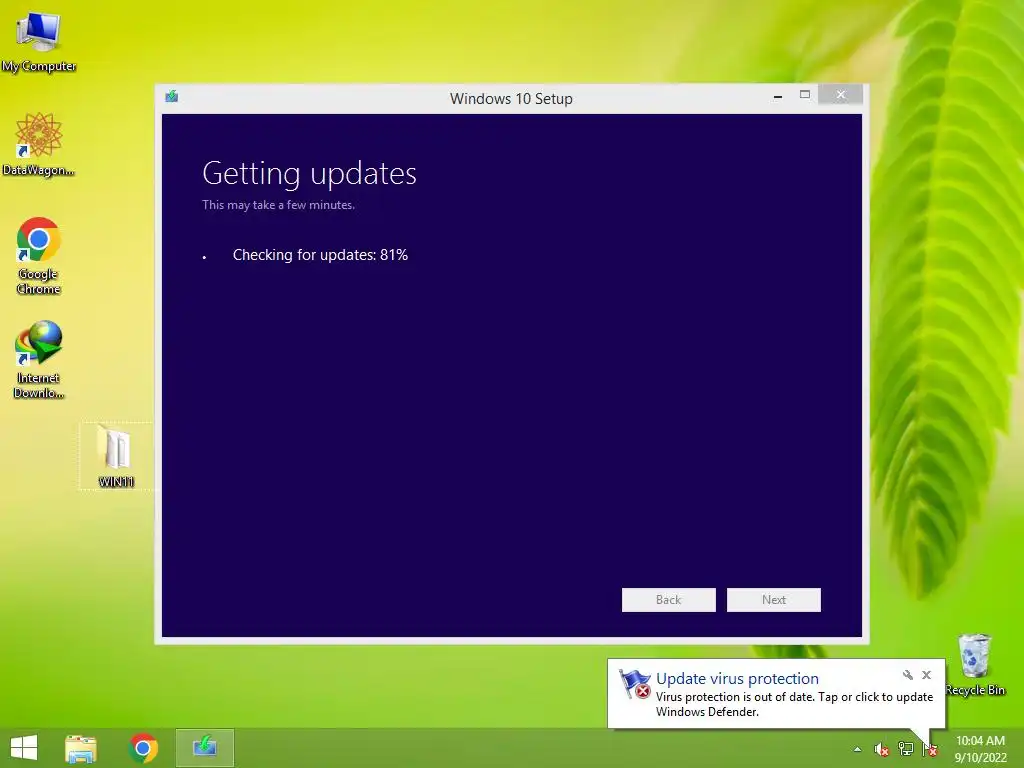Maximize the Windows 10 Setup window
This screenshot has height=768, width=1024.
[805, 95]
